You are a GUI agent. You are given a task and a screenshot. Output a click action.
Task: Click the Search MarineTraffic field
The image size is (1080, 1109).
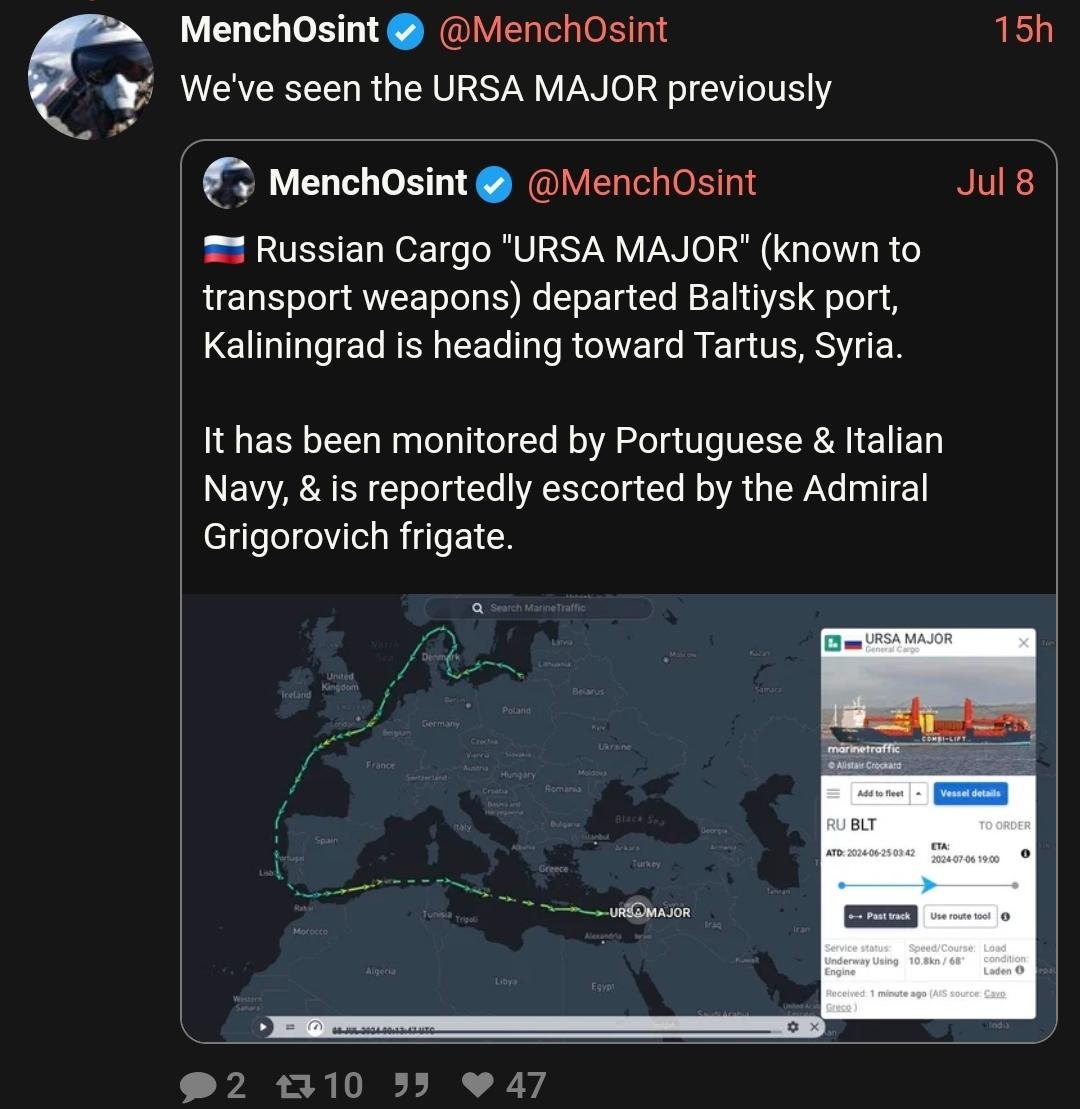[x=538, y=607]
